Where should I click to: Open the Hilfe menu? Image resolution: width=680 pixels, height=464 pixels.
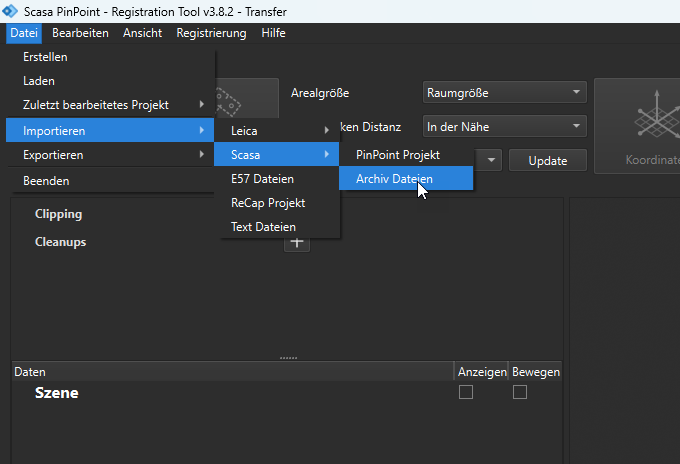(x=273, y=33)
